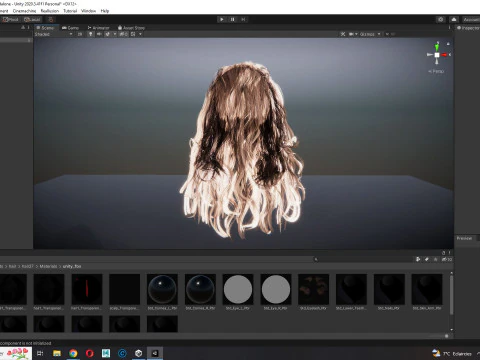Toggle grid snapping icon beside Local
This screenshot has height=360, width=480.
point(51,19)
